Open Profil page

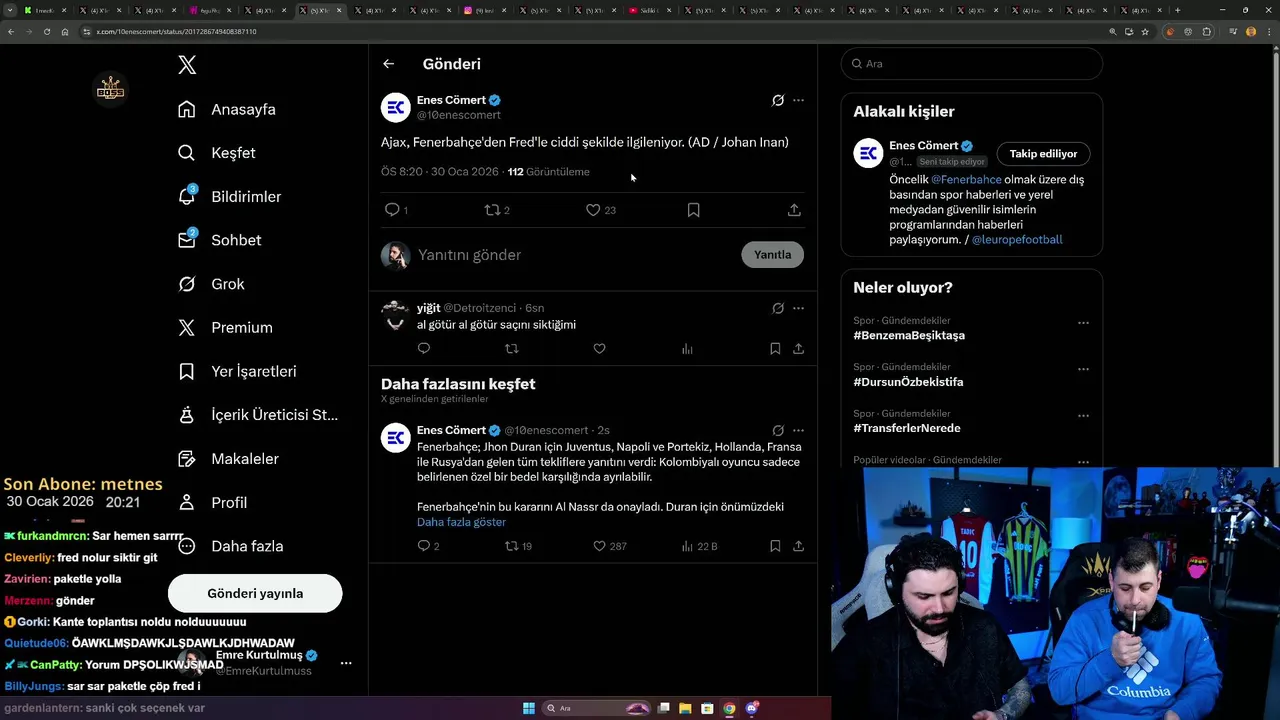(213, 502)
